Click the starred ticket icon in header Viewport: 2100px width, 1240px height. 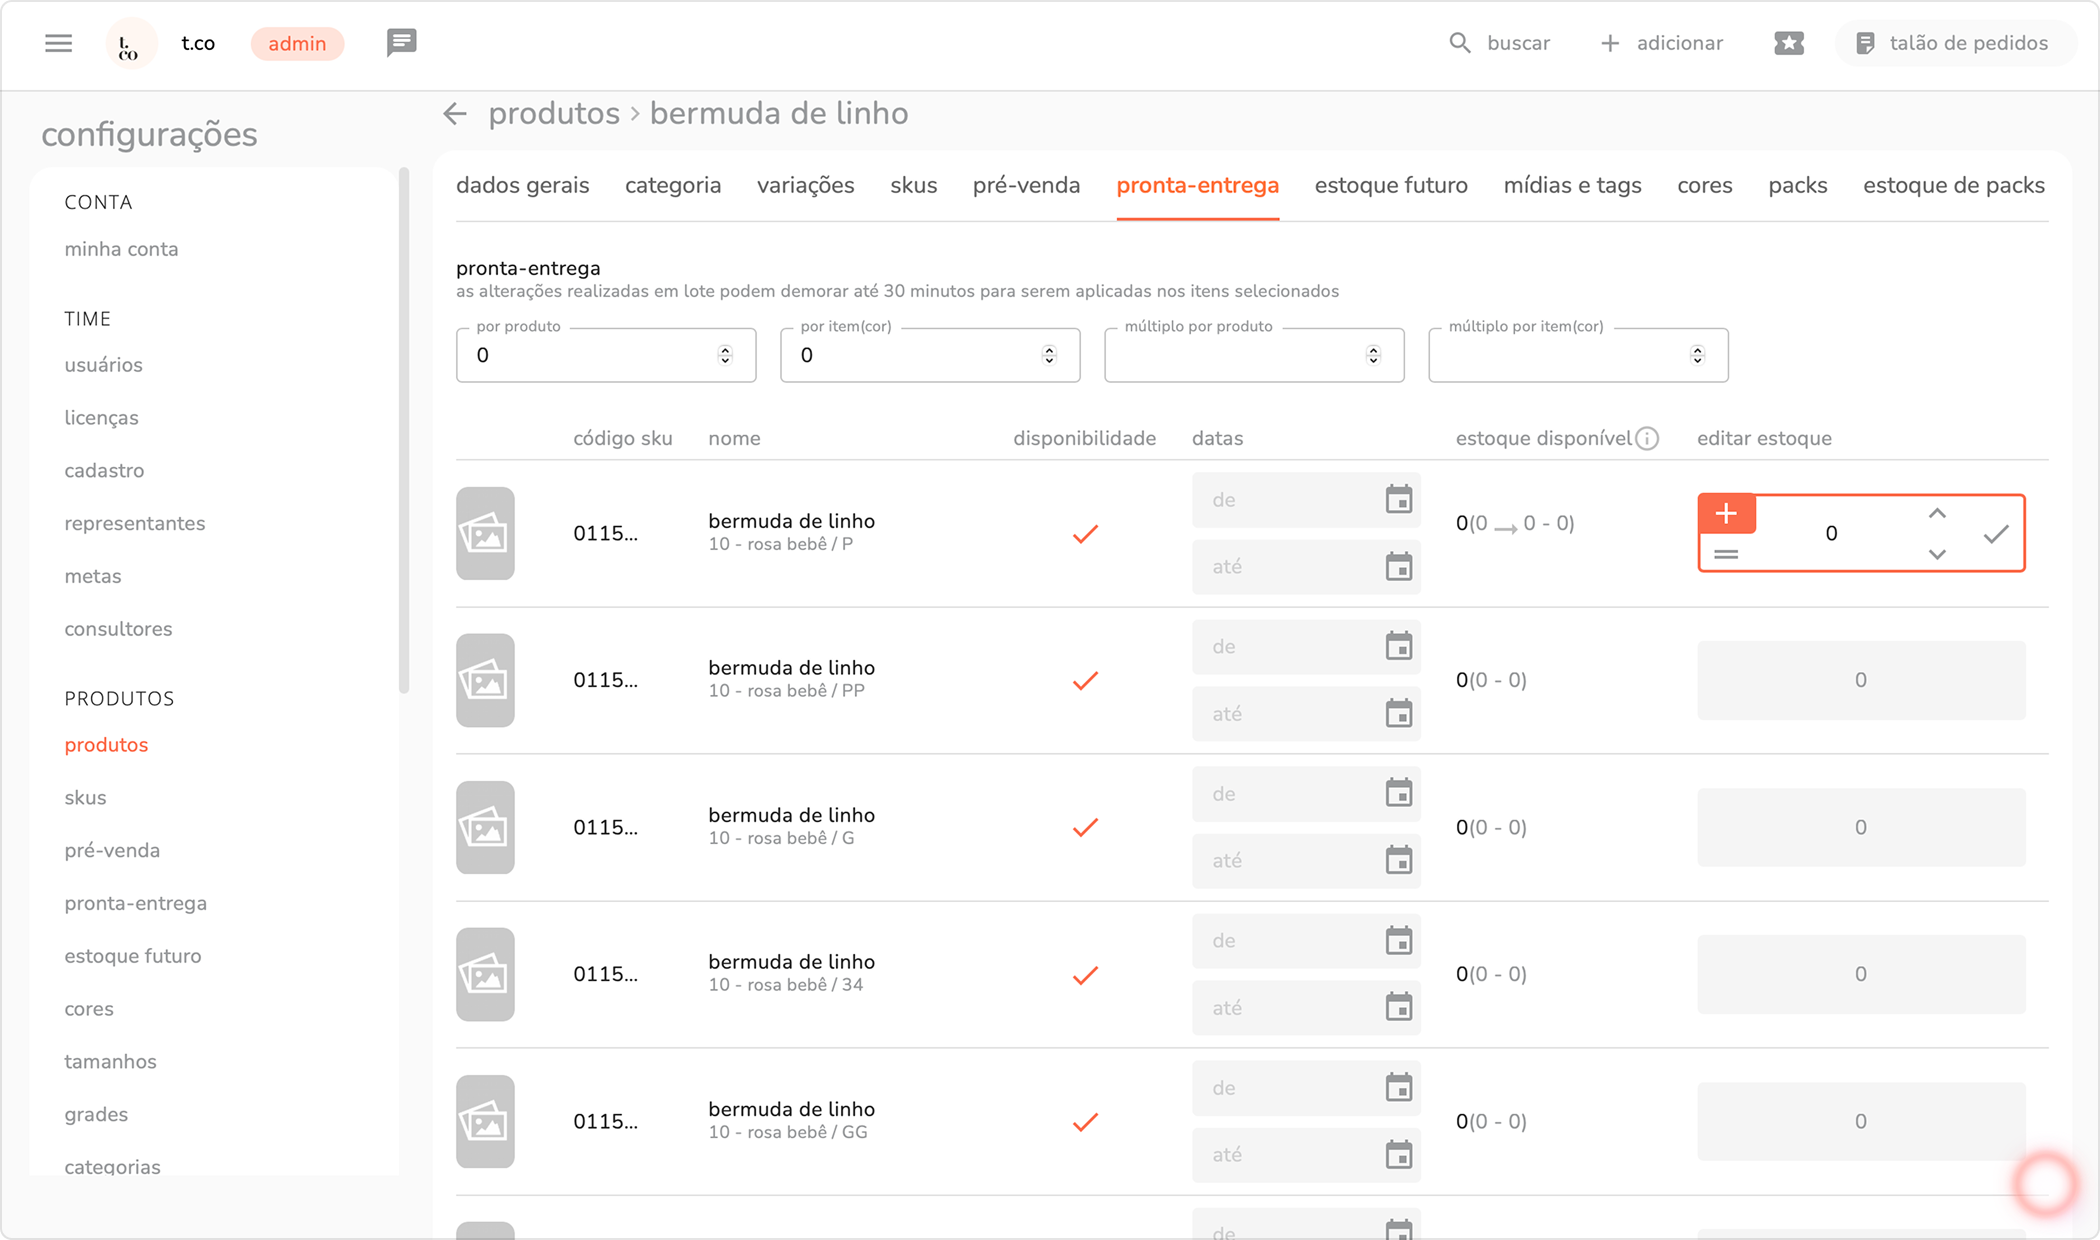tap(1788, 43)
